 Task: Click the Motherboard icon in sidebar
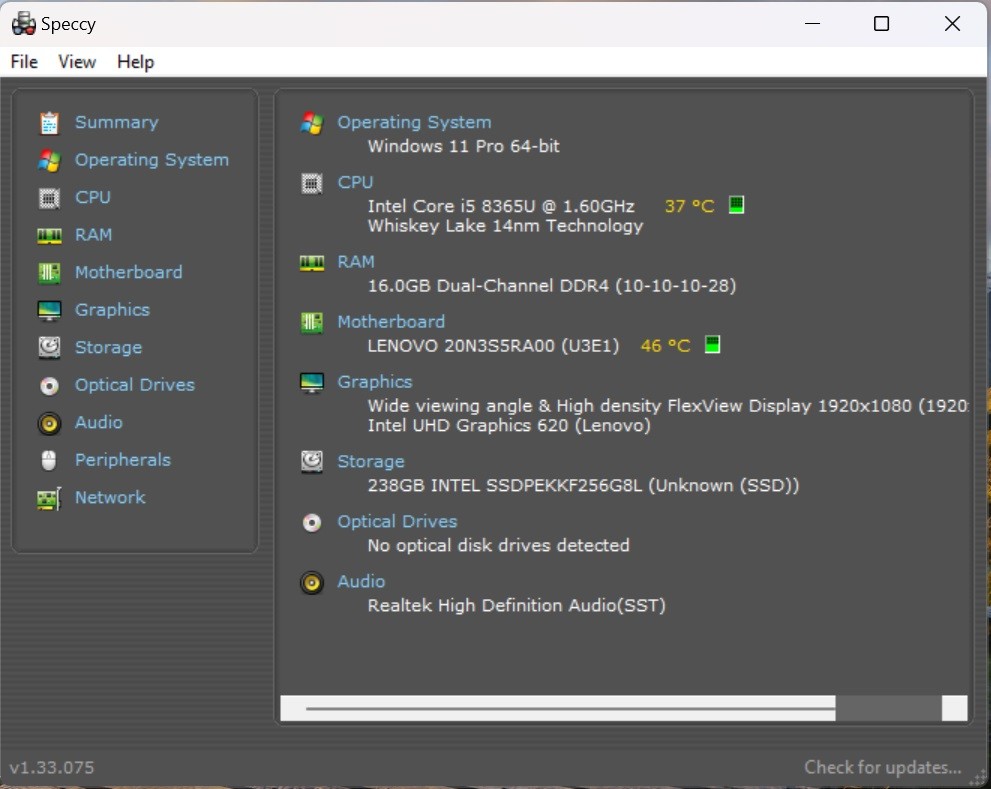(49, 273)
